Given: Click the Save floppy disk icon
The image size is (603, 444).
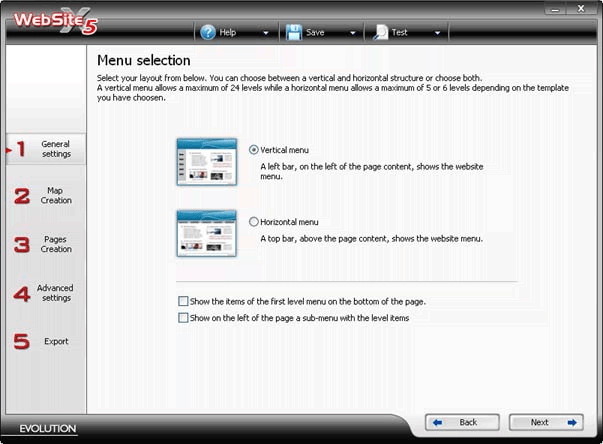Looking at the screenshot, I should (295, 32).
